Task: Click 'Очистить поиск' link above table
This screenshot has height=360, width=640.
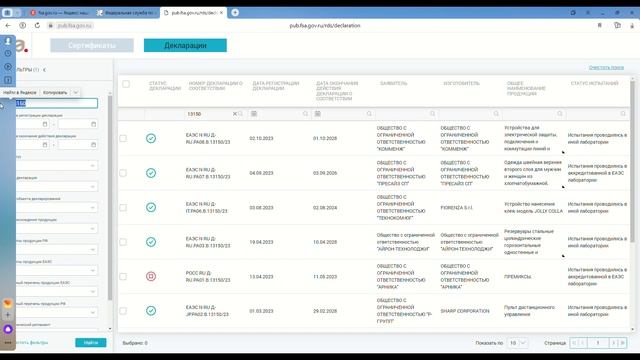Action: [x=606, y=67]
